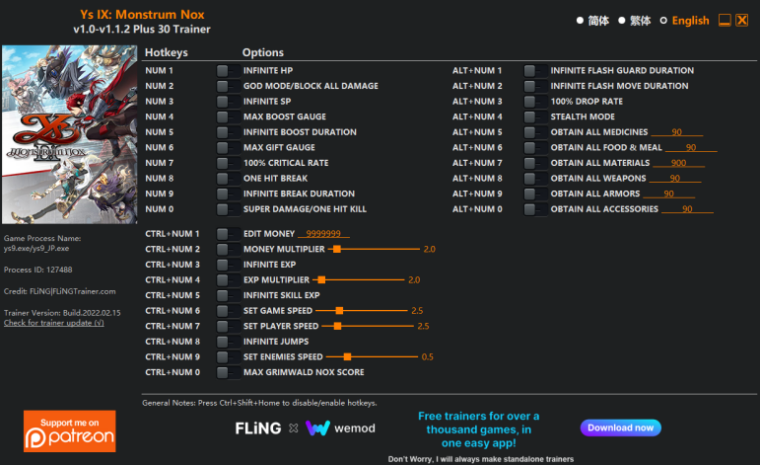Click game process name ys9.exe text
This screenshot has width=760, height=465.
click(x=36, y=248)
